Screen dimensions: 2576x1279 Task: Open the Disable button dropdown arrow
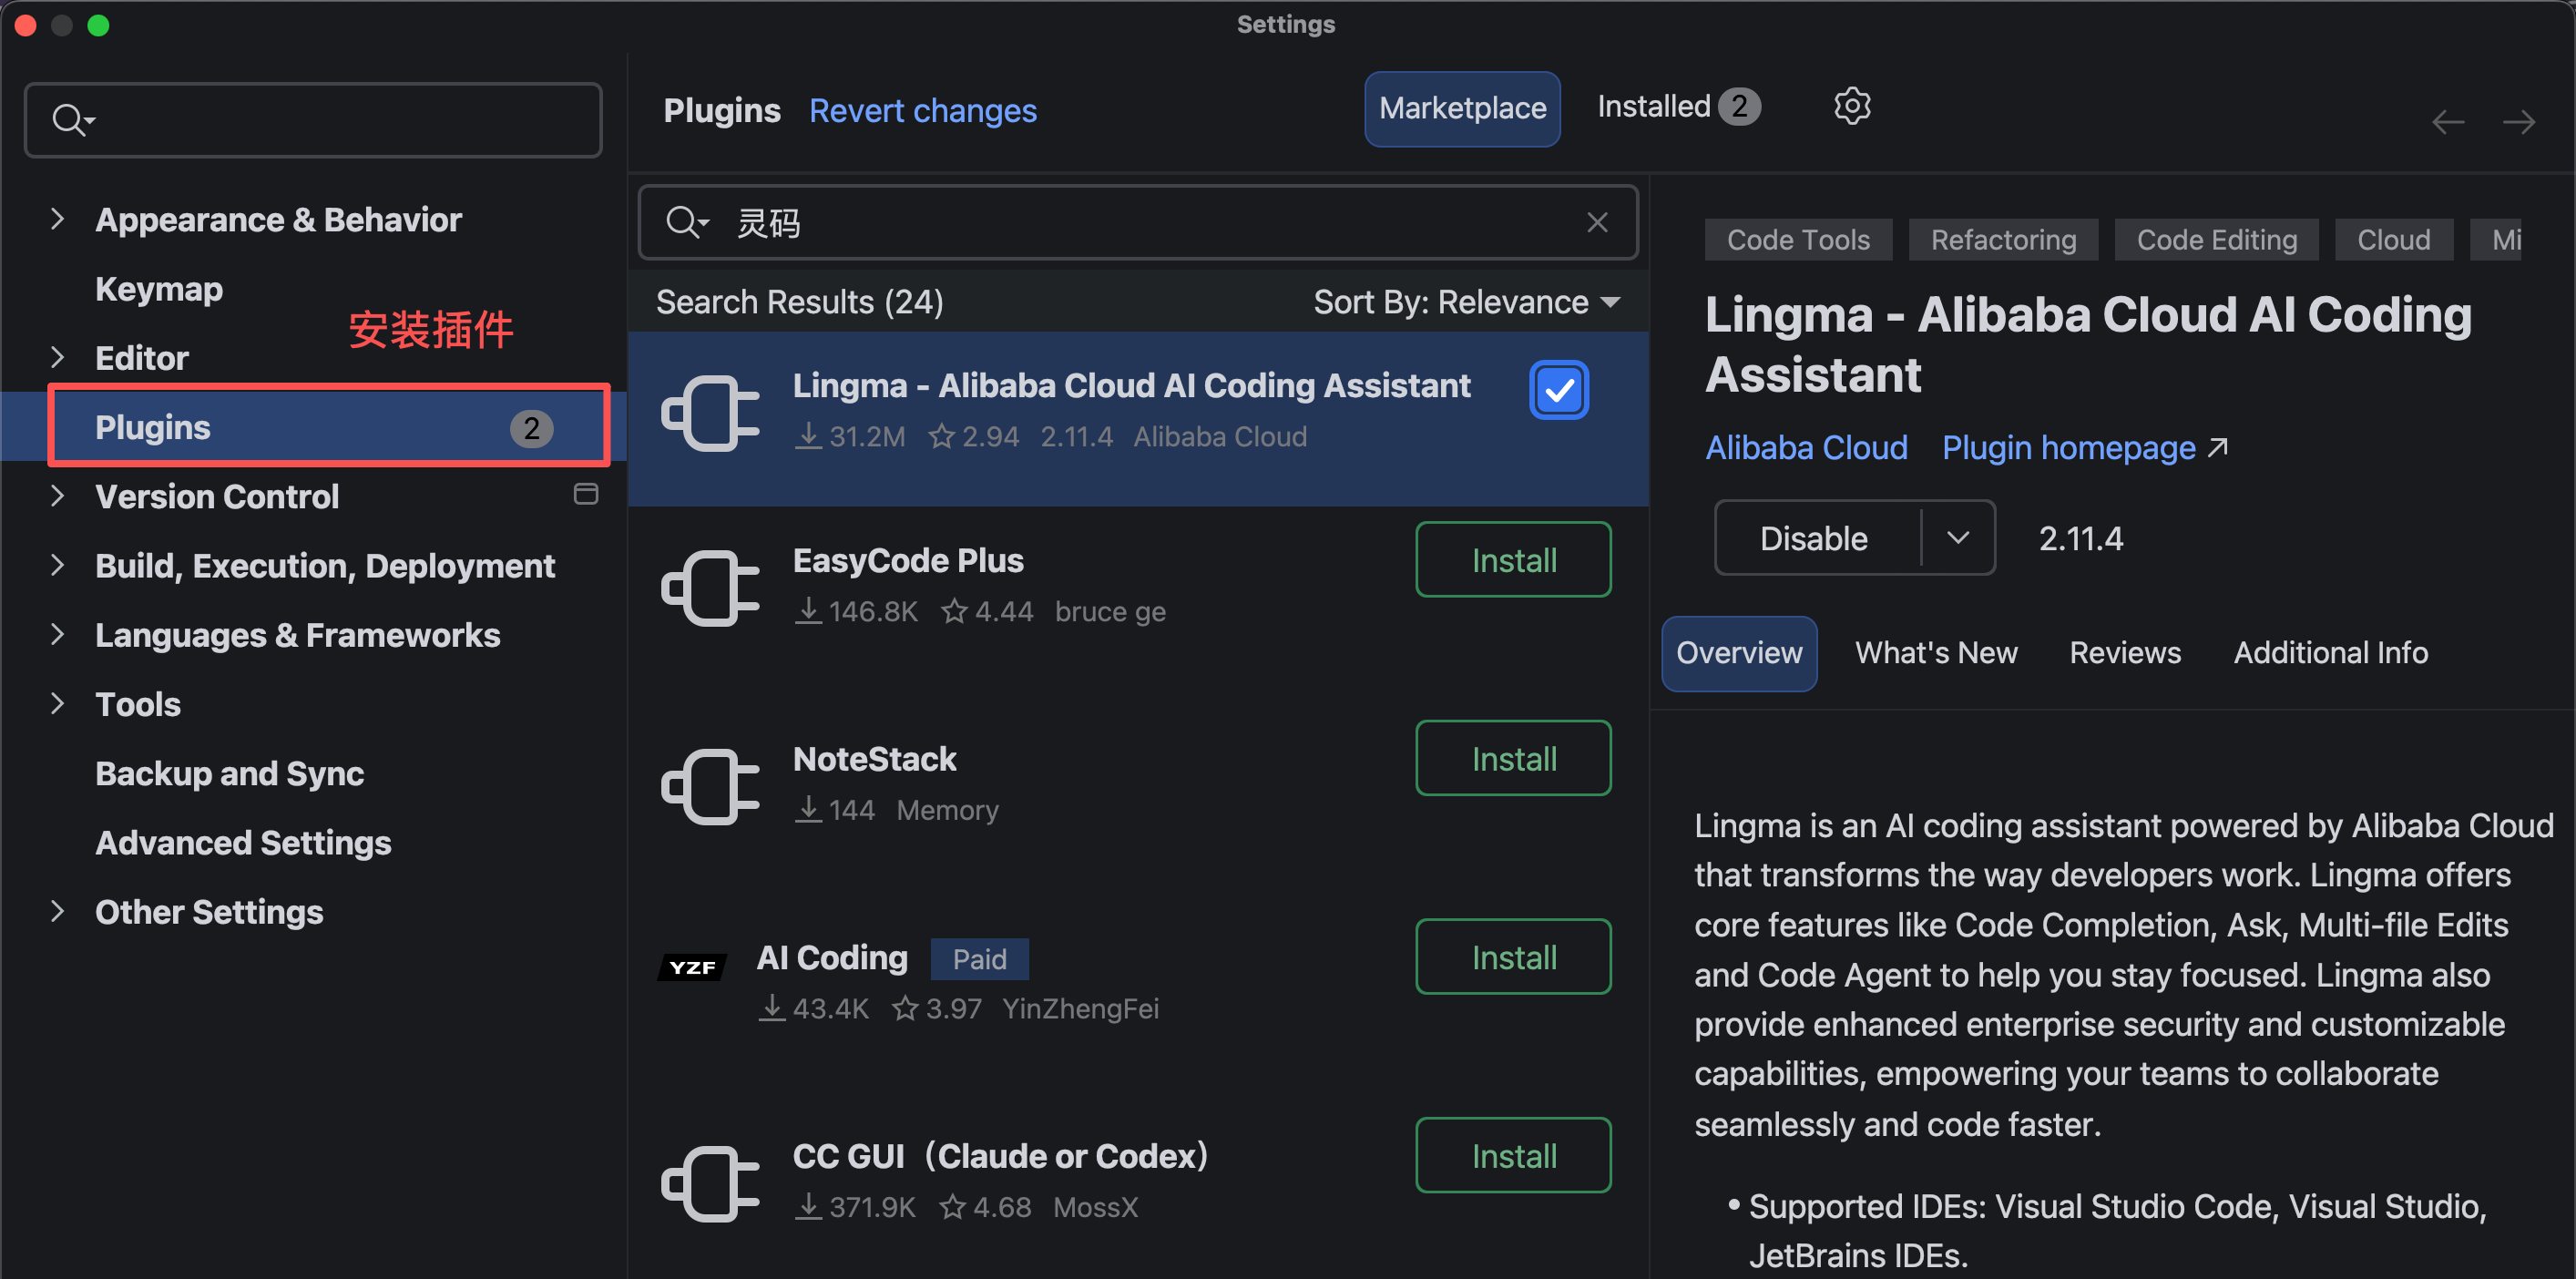1958,538
